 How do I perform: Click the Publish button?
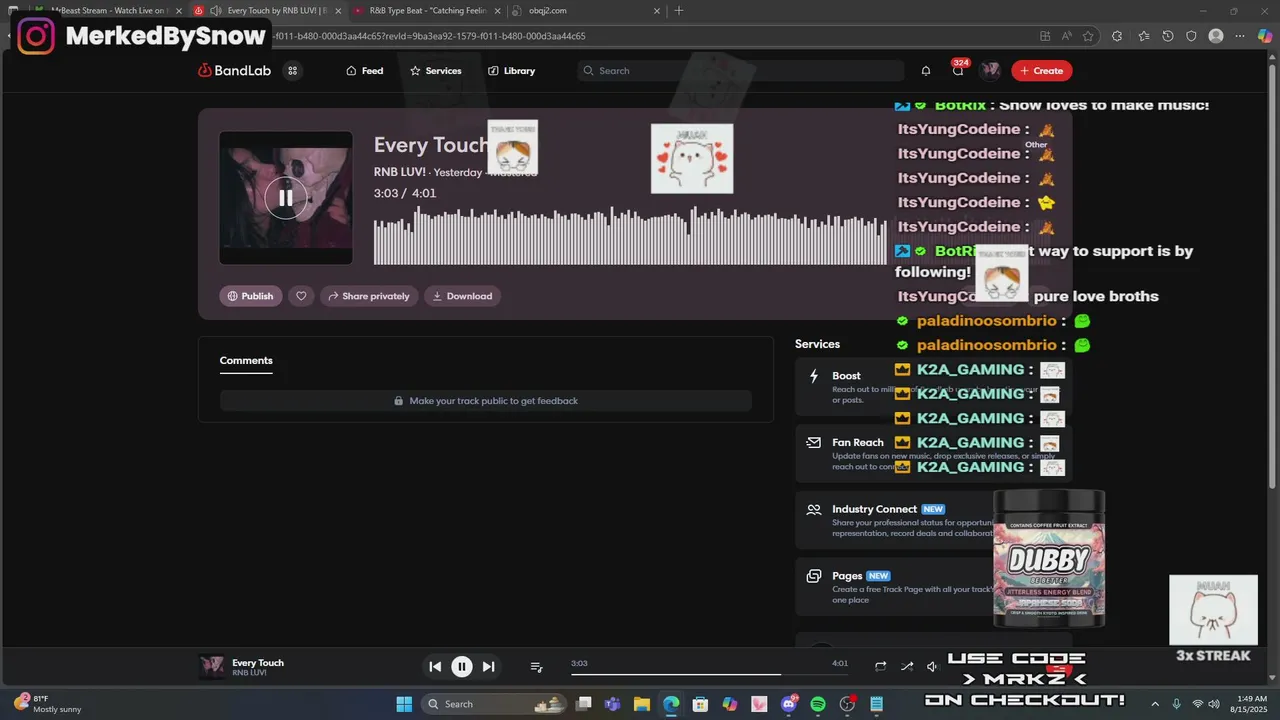(251, 296)
